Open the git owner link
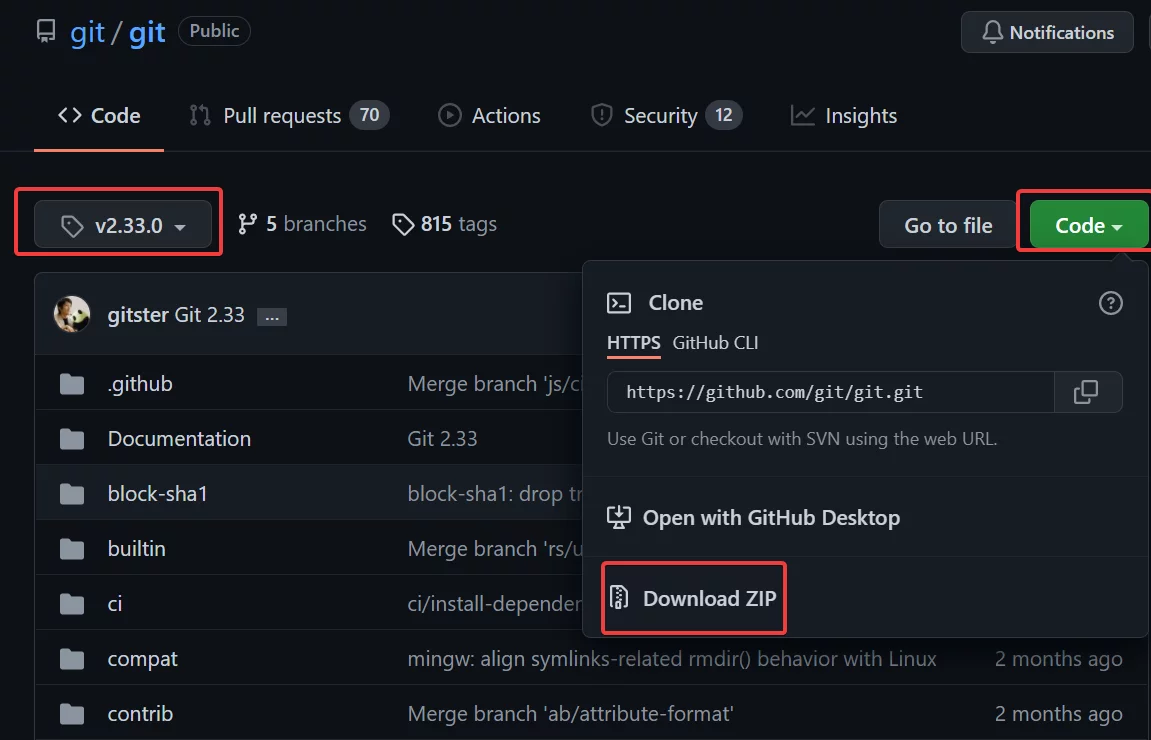1151x740 pixels. [x=87, y=33]
